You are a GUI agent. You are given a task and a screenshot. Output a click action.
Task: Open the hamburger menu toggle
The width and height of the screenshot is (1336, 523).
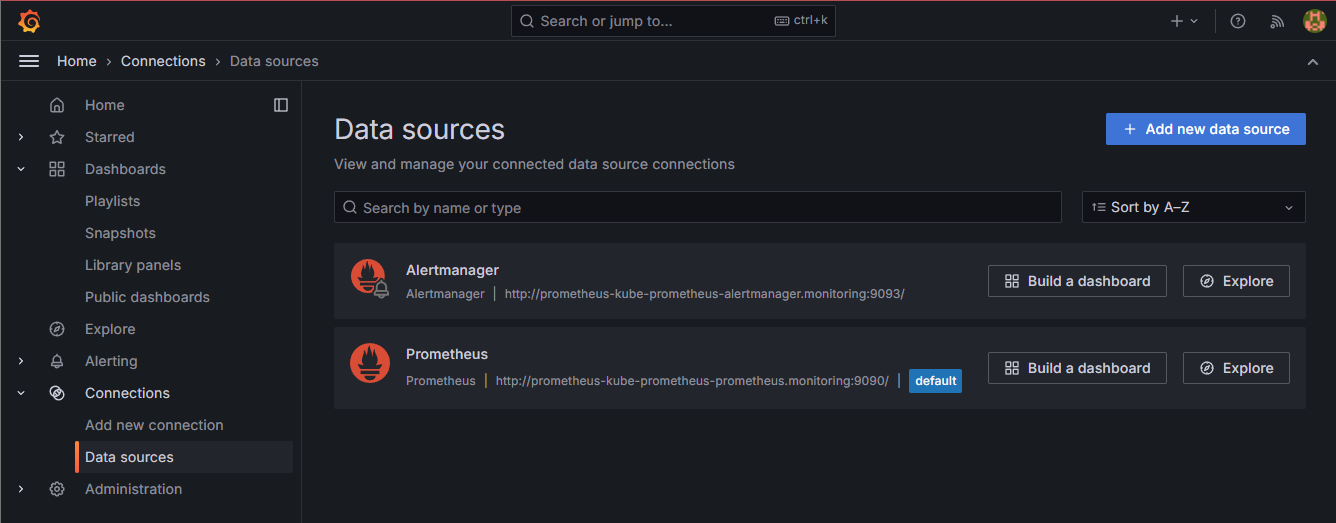tap(29, 61)
